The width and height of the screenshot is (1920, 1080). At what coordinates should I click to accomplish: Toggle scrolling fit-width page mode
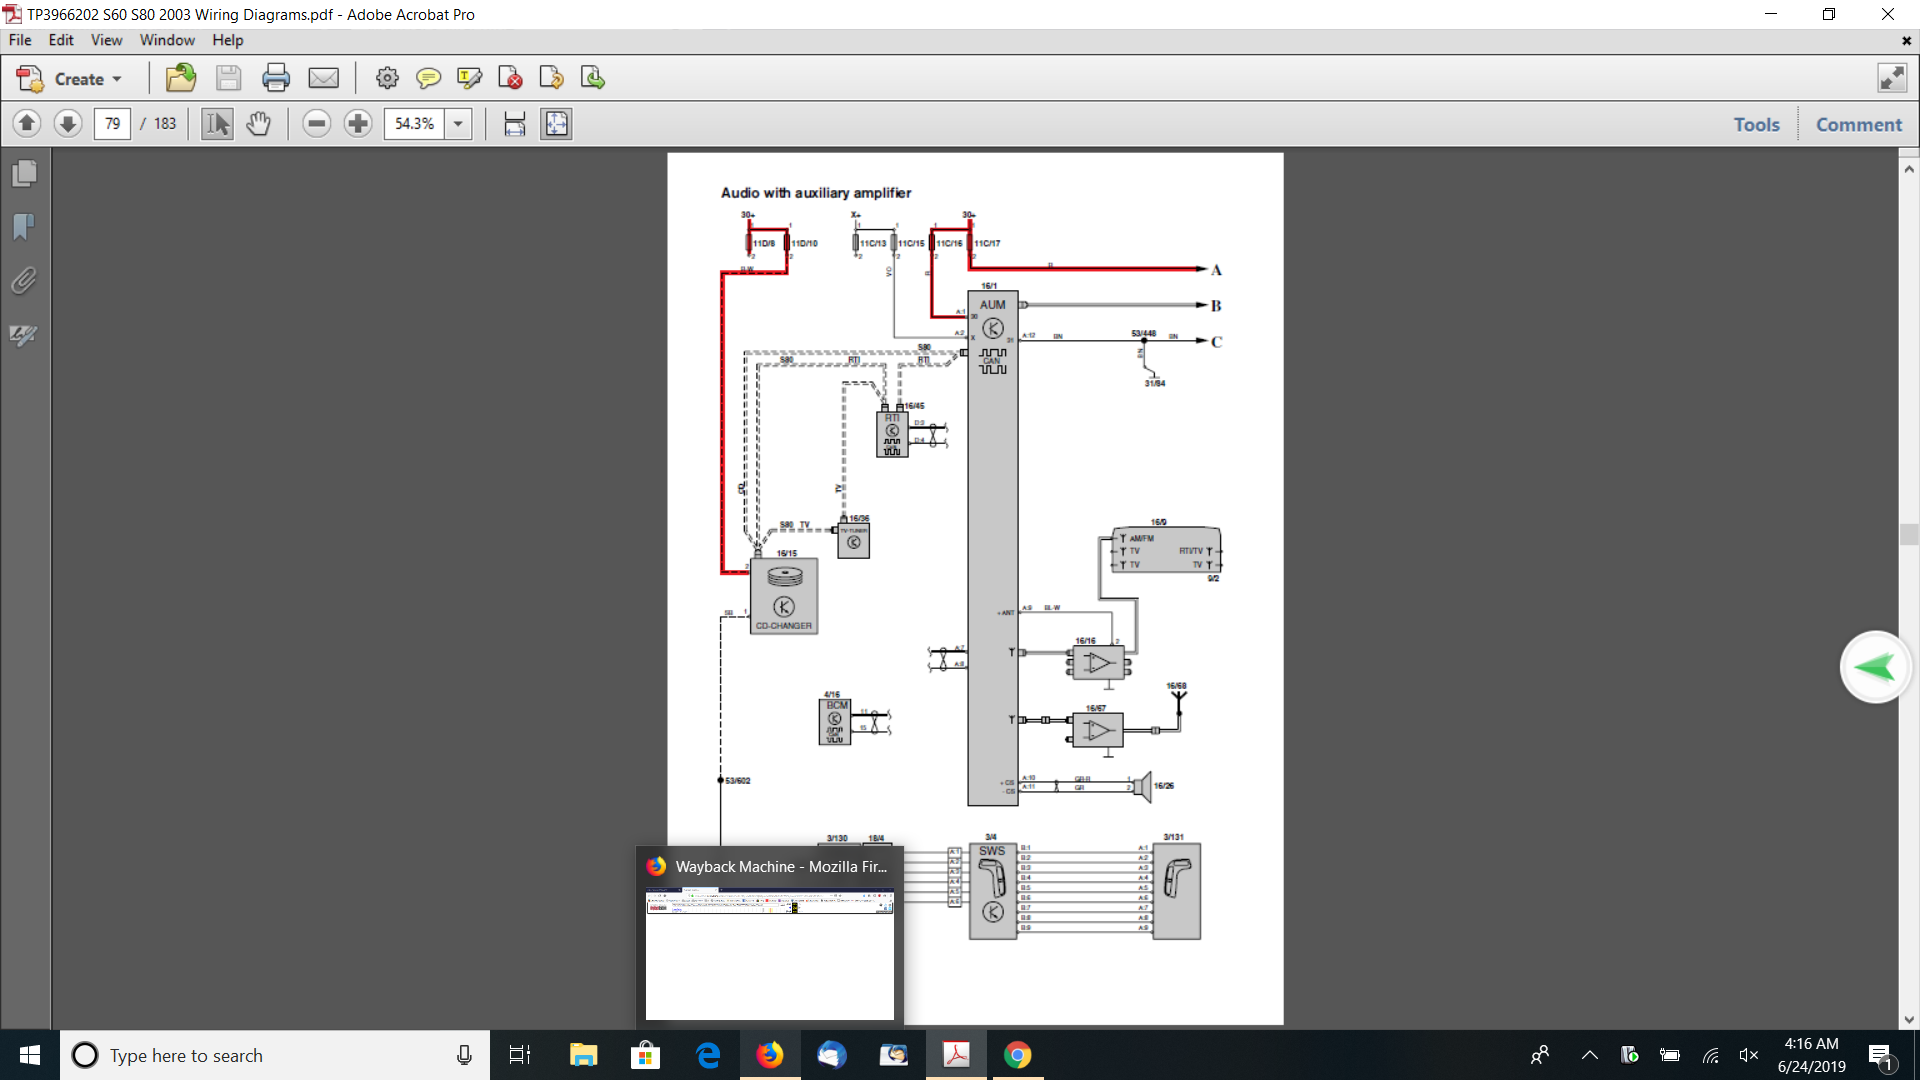pos(514,124)
